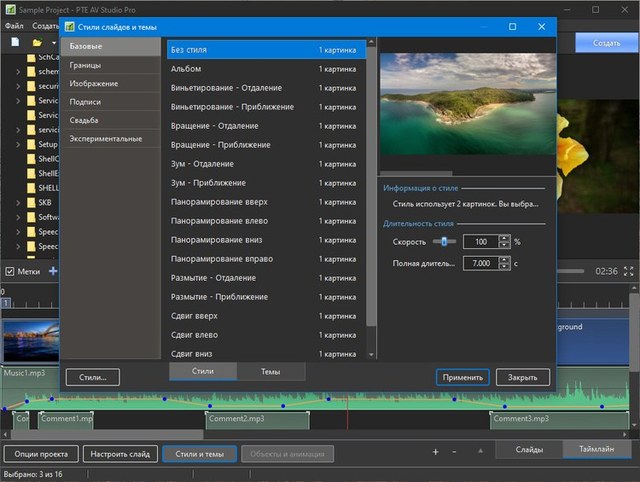Click the timeline zoom out minus icon
The width and height of the screenshot is (640, 482).
coord(454,452)
